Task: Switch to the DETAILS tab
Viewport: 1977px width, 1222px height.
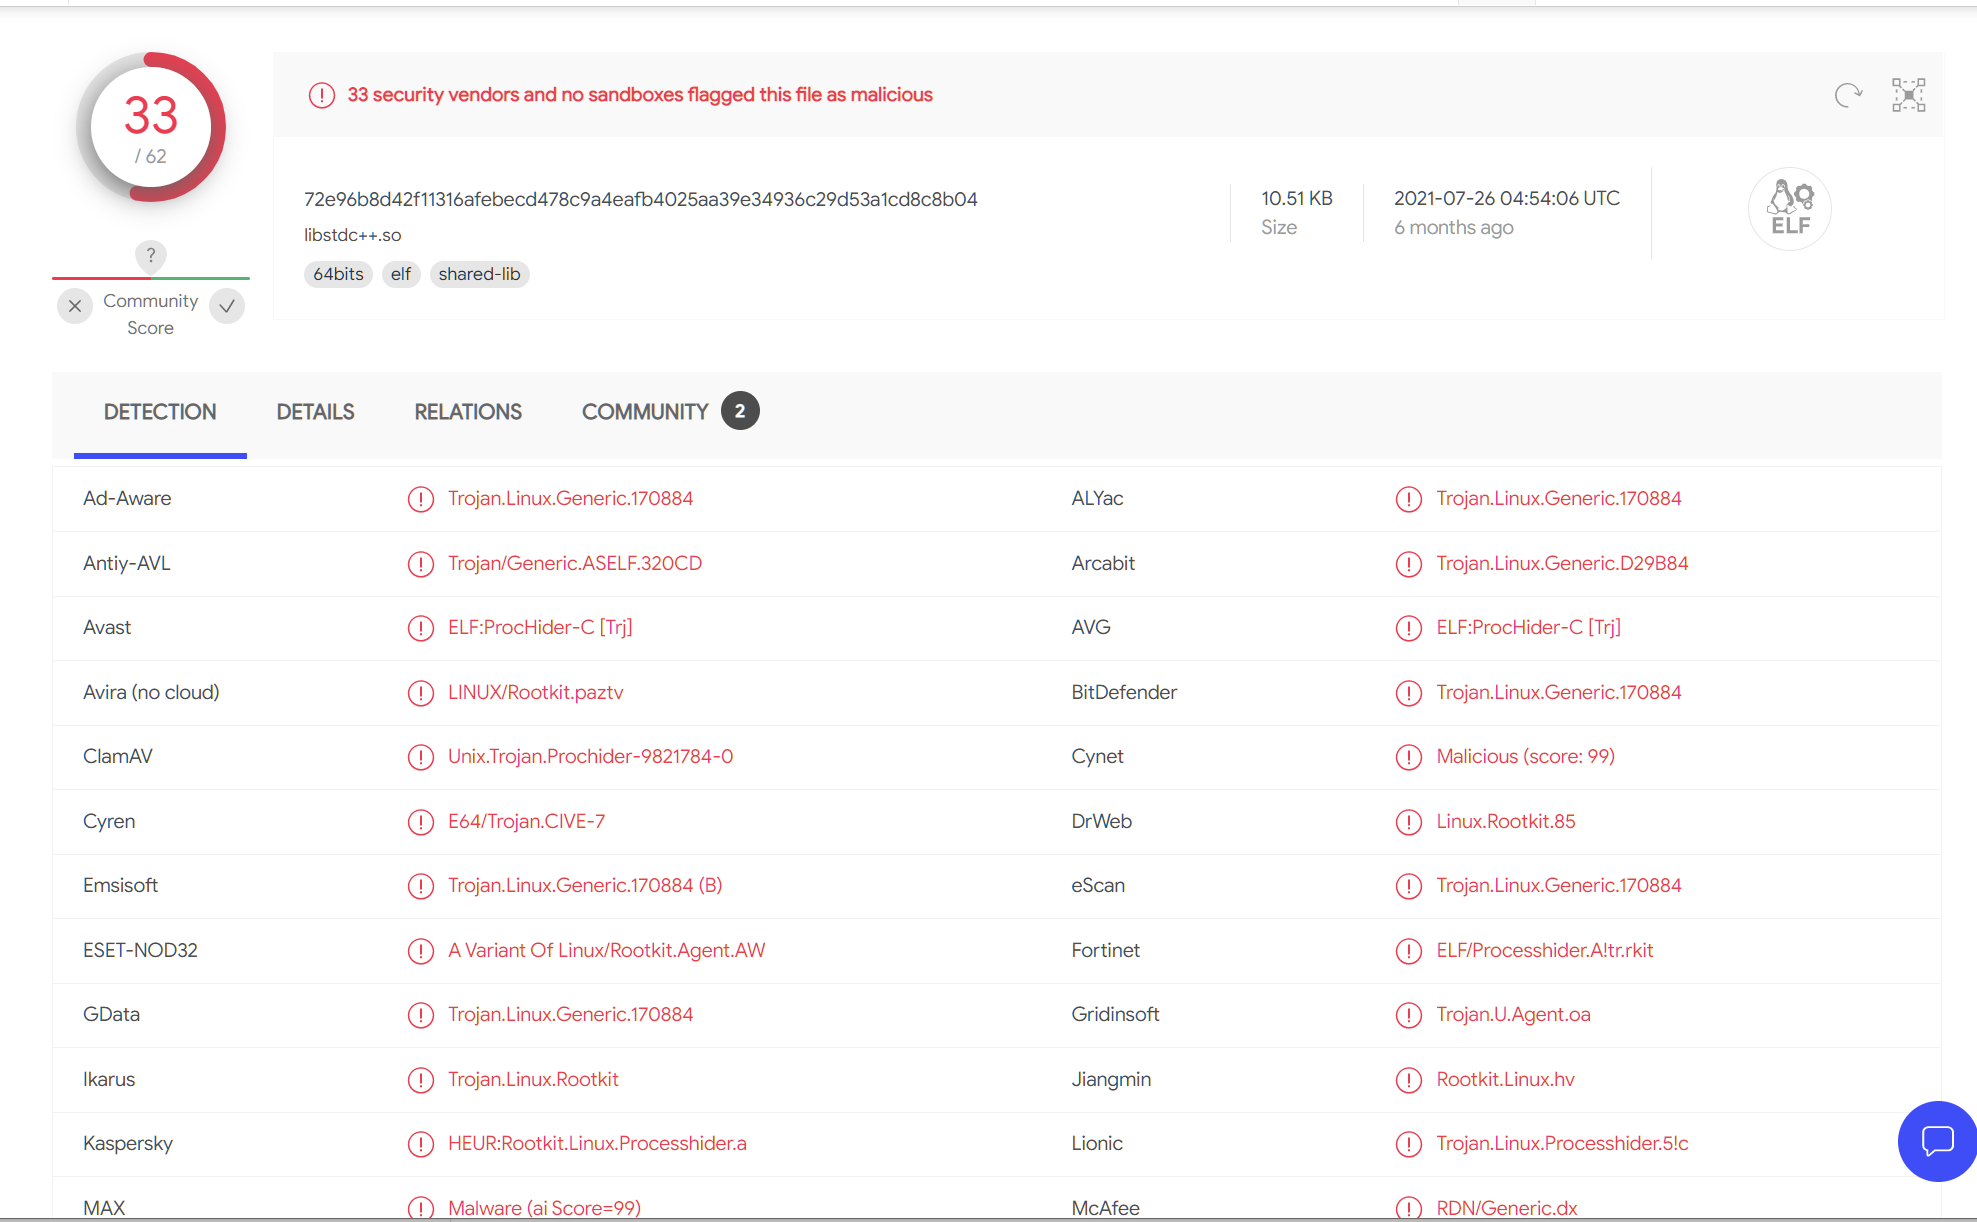Action: coord(315,412)
